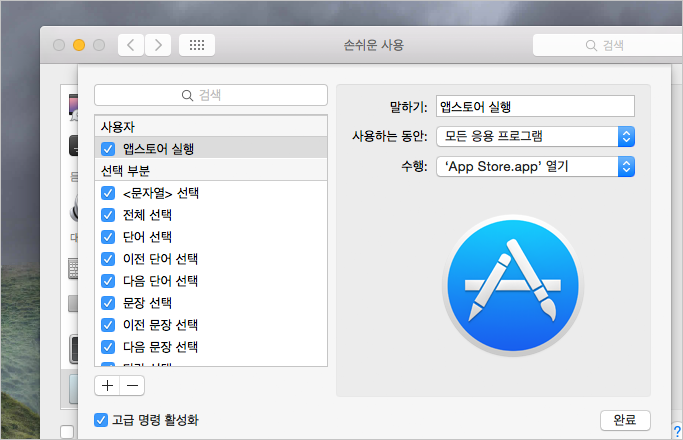Toggle the 이전 단어 선택 checkbox
Image resolution: width=683 pixels, height=440 pixels.
tap(108, 259)
